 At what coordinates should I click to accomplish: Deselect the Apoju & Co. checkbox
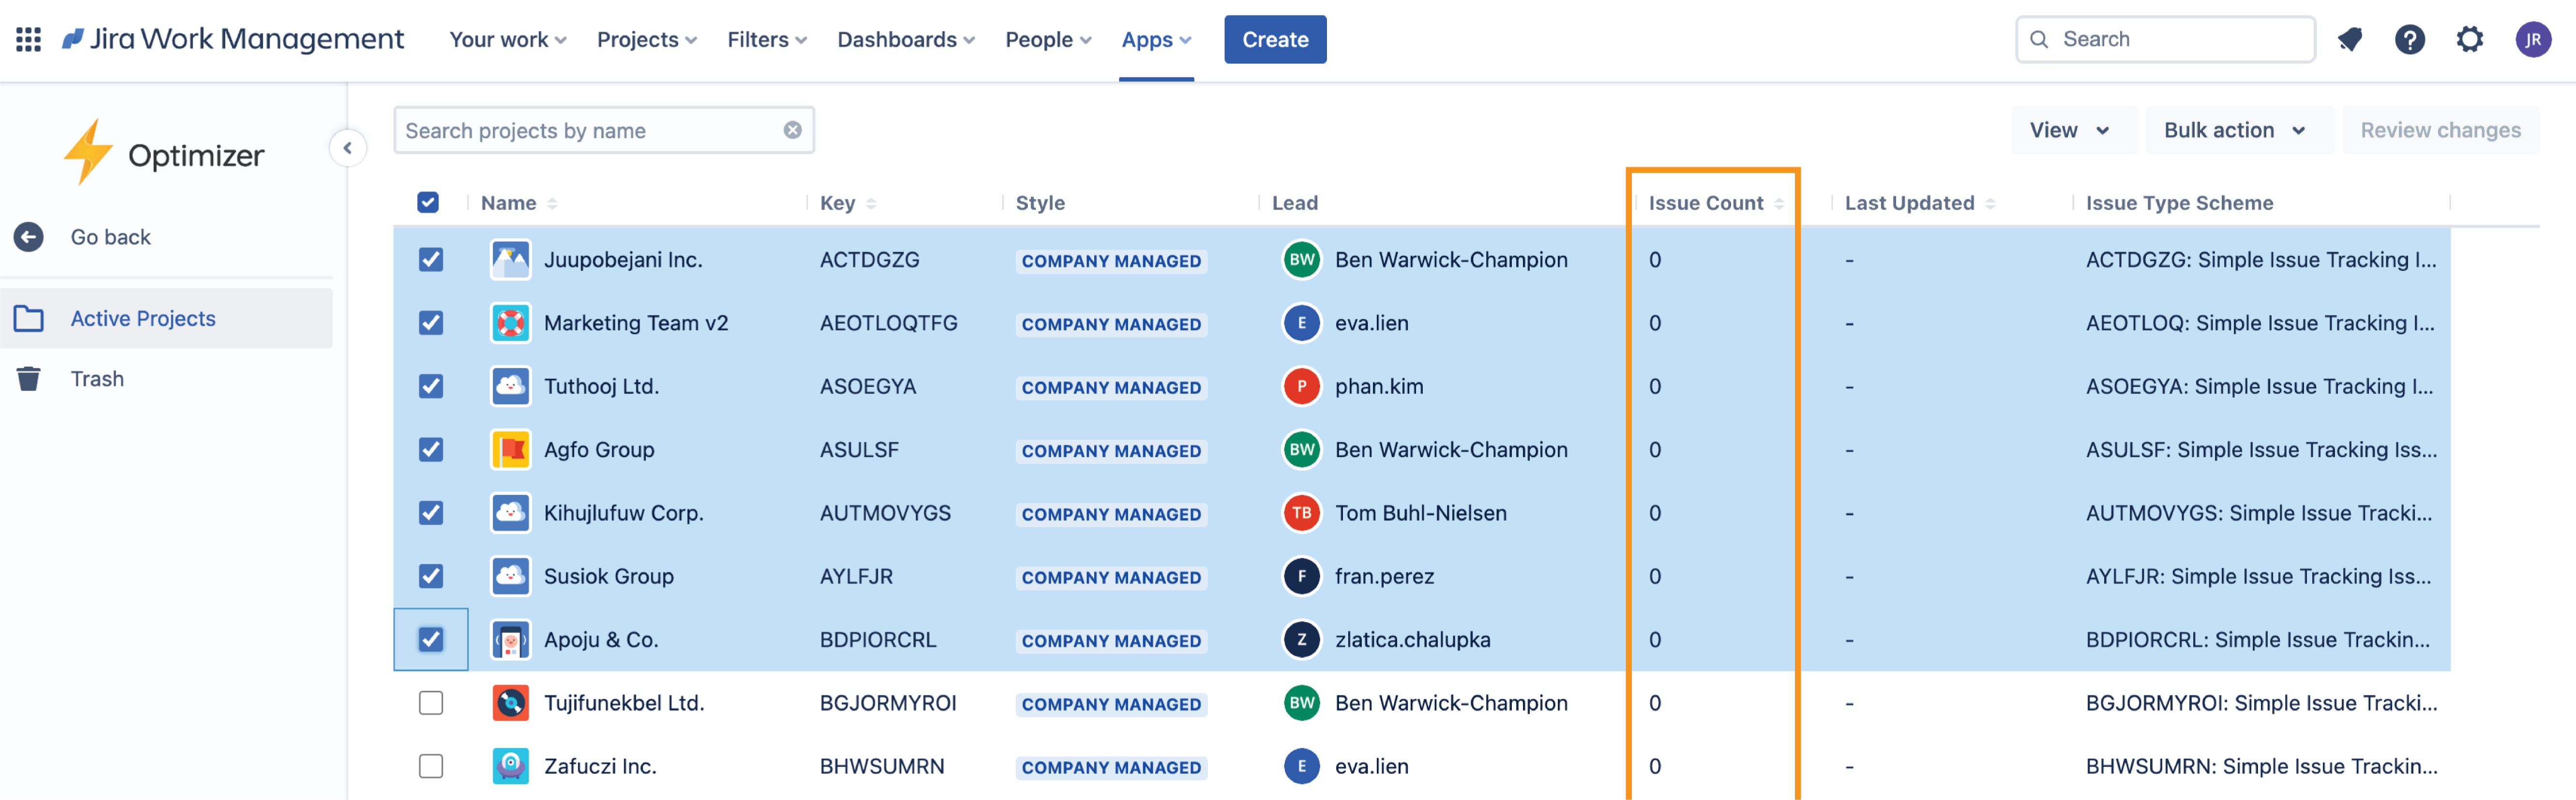[x=431, y=639]
